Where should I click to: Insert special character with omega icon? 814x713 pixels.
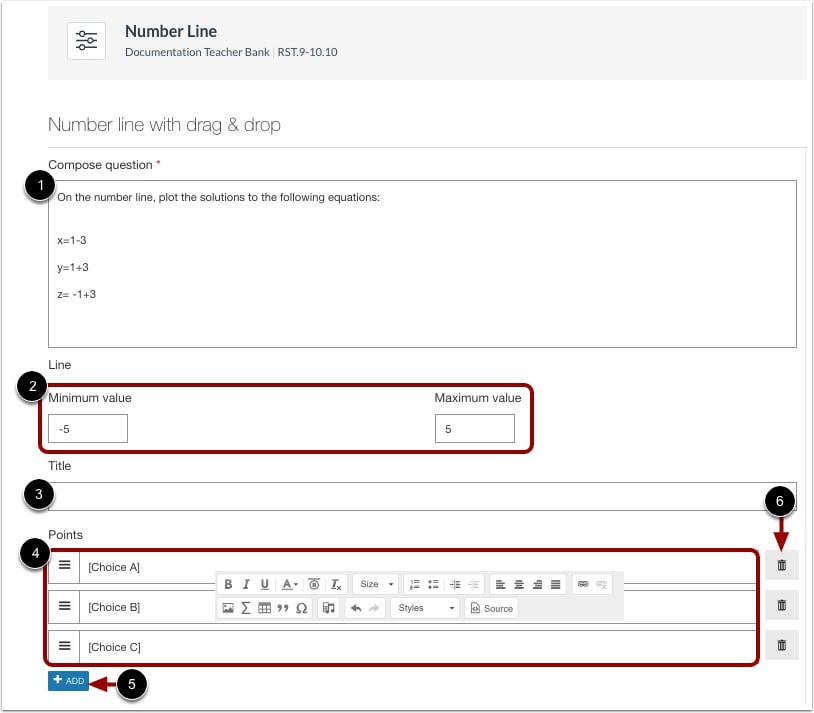coord(302,608)
